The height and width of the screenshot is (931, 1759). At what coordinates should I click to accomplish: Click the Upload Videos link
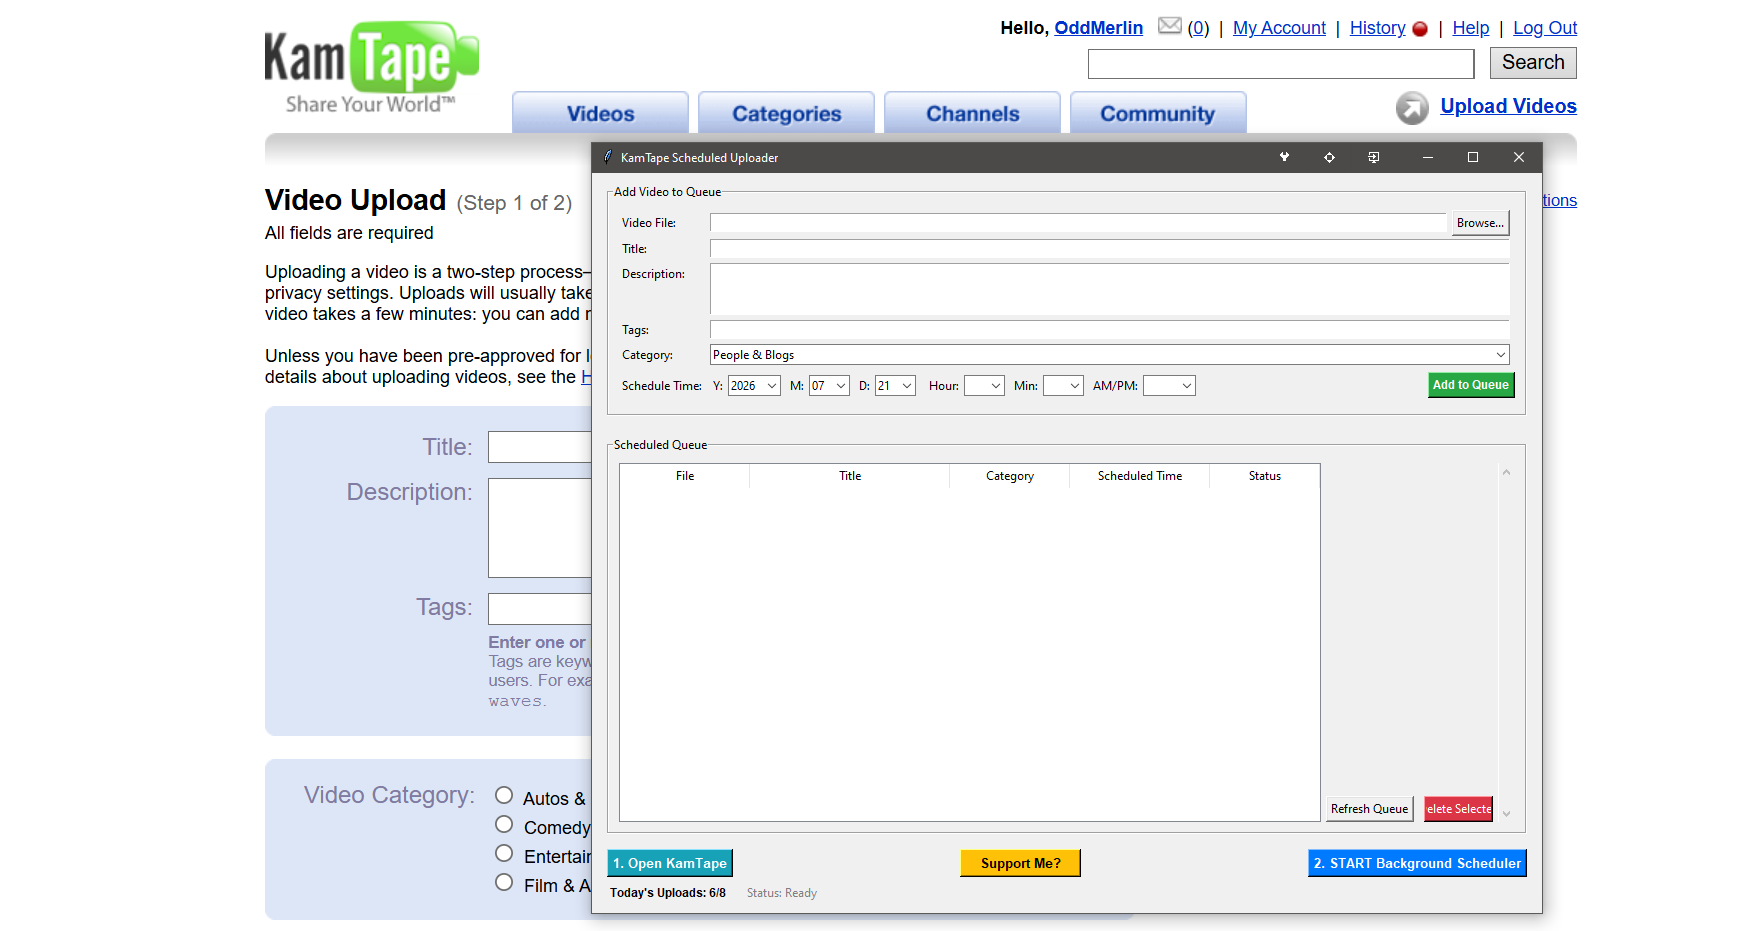click(x=1508, y=106)
